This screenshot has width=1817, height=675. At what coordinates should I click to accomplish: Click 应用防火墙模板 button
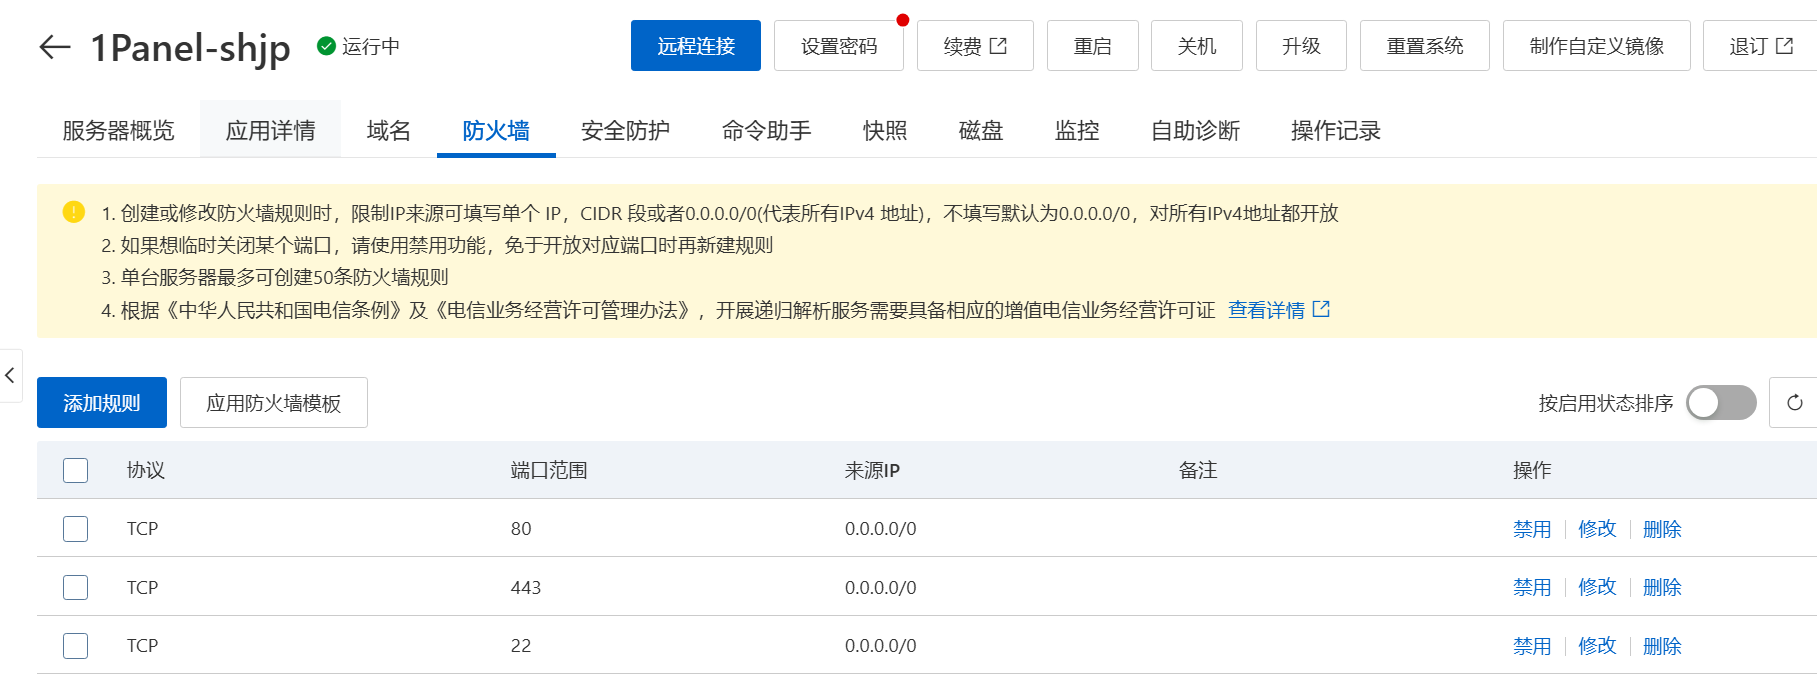tap(273, 403)
